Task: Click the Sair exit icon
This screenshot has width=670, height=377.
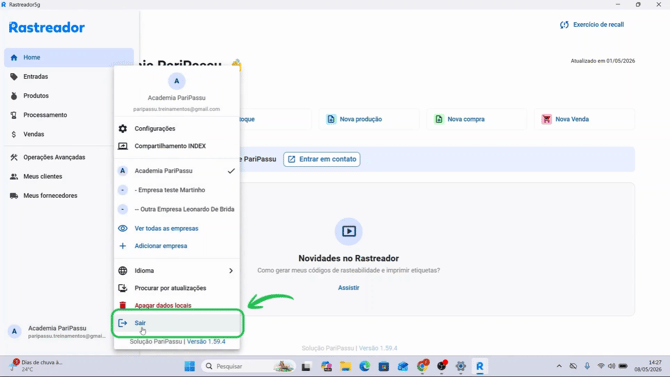Action: (123, 323)
